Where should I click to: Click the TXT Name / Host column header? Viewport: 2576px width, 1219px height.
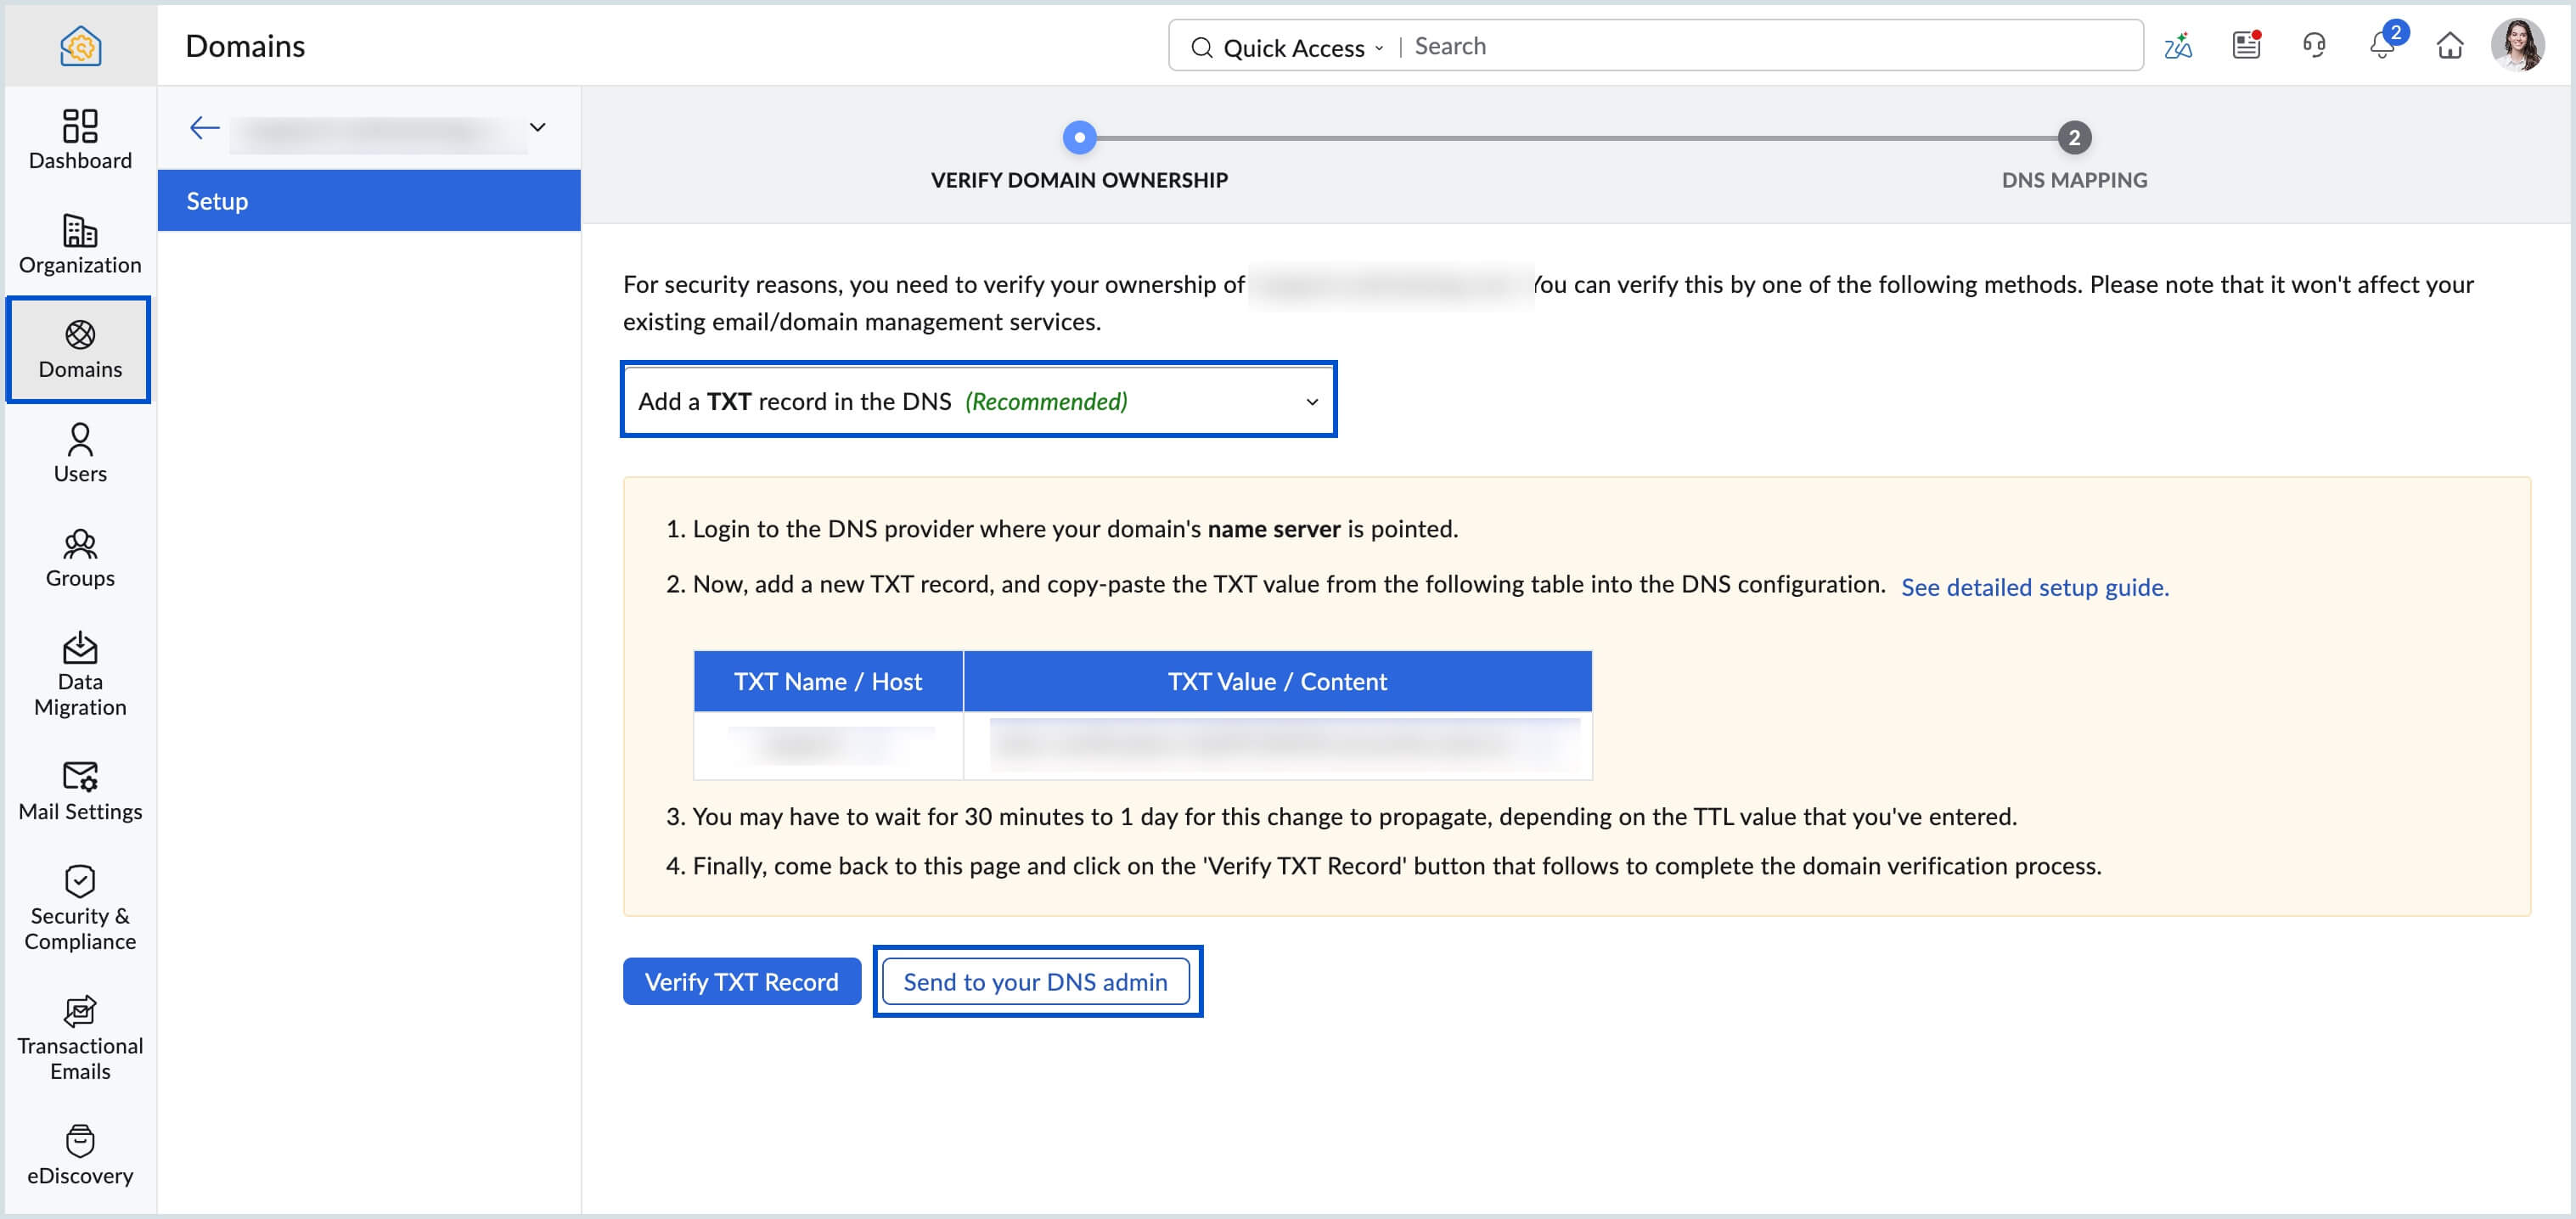[x=828, y=681]
